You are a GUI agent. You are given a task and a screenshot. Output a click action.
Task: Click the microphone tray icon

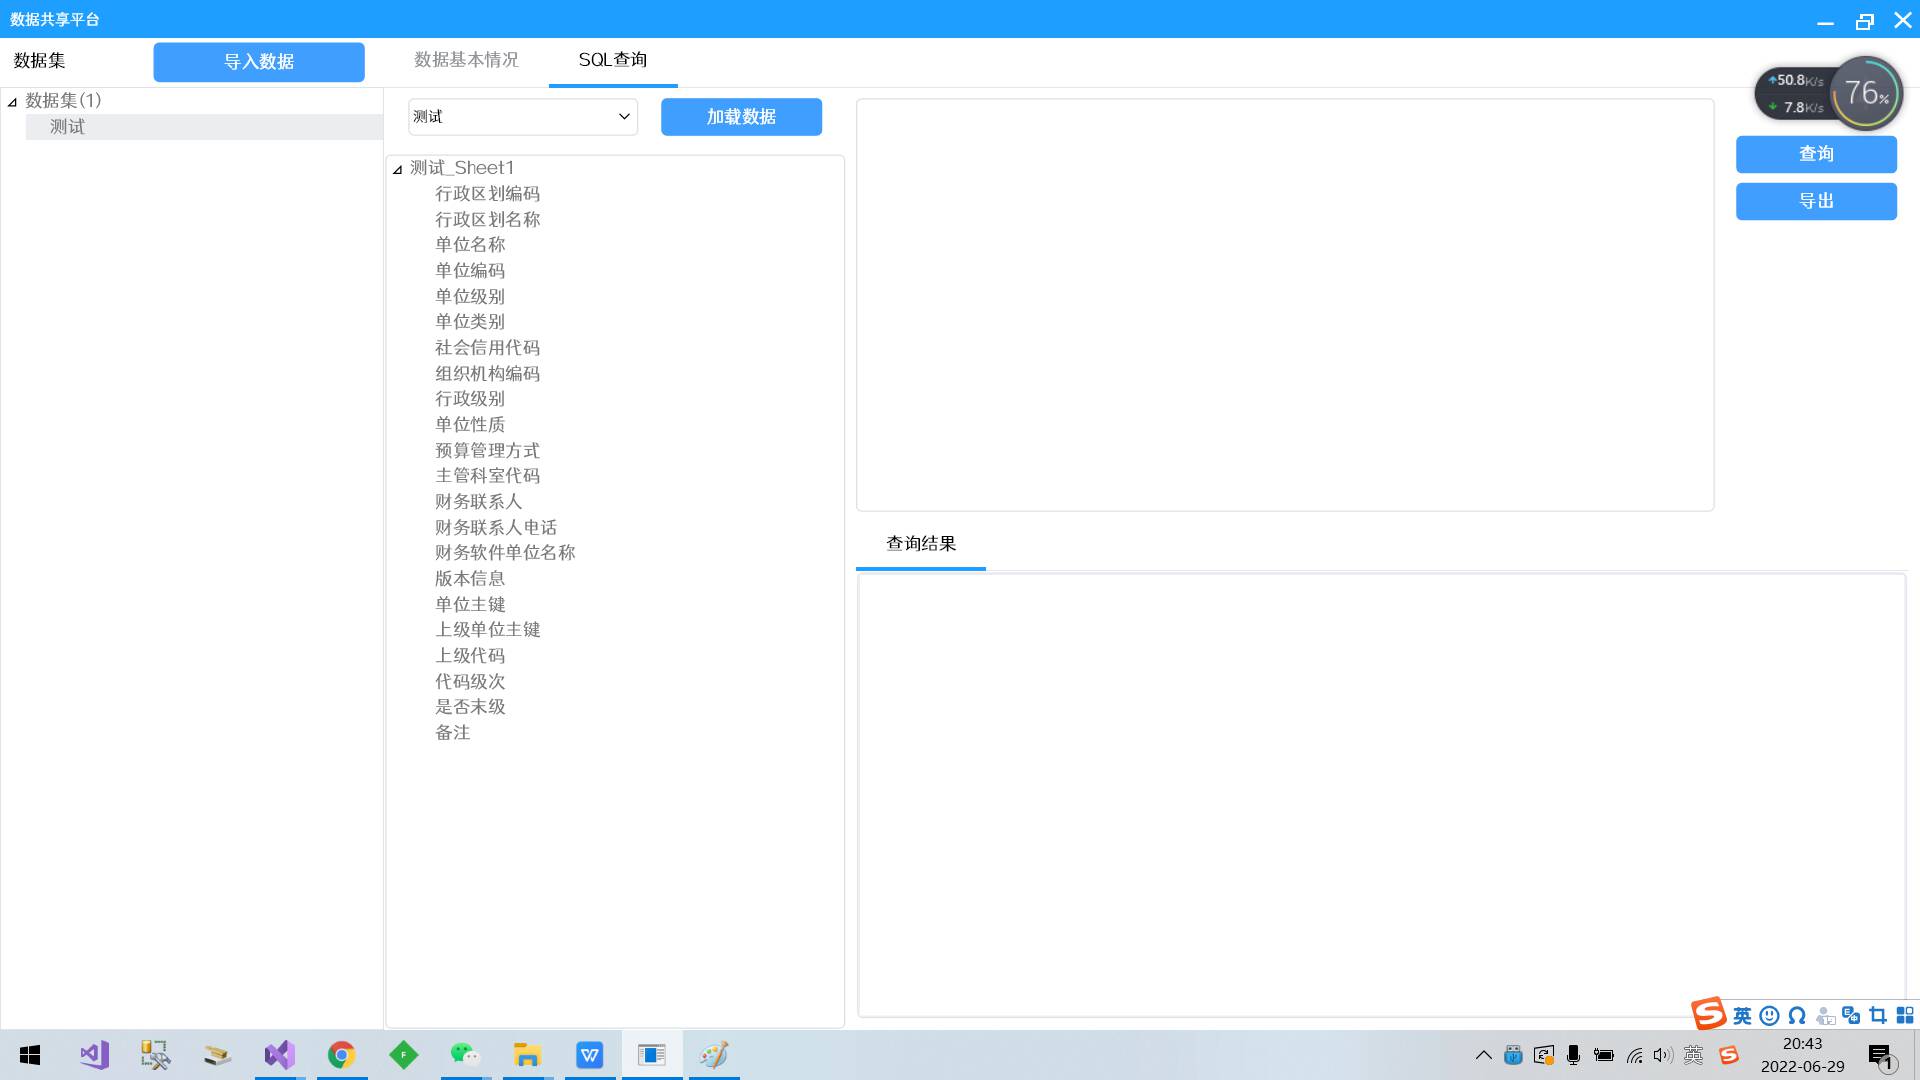1574,1055
